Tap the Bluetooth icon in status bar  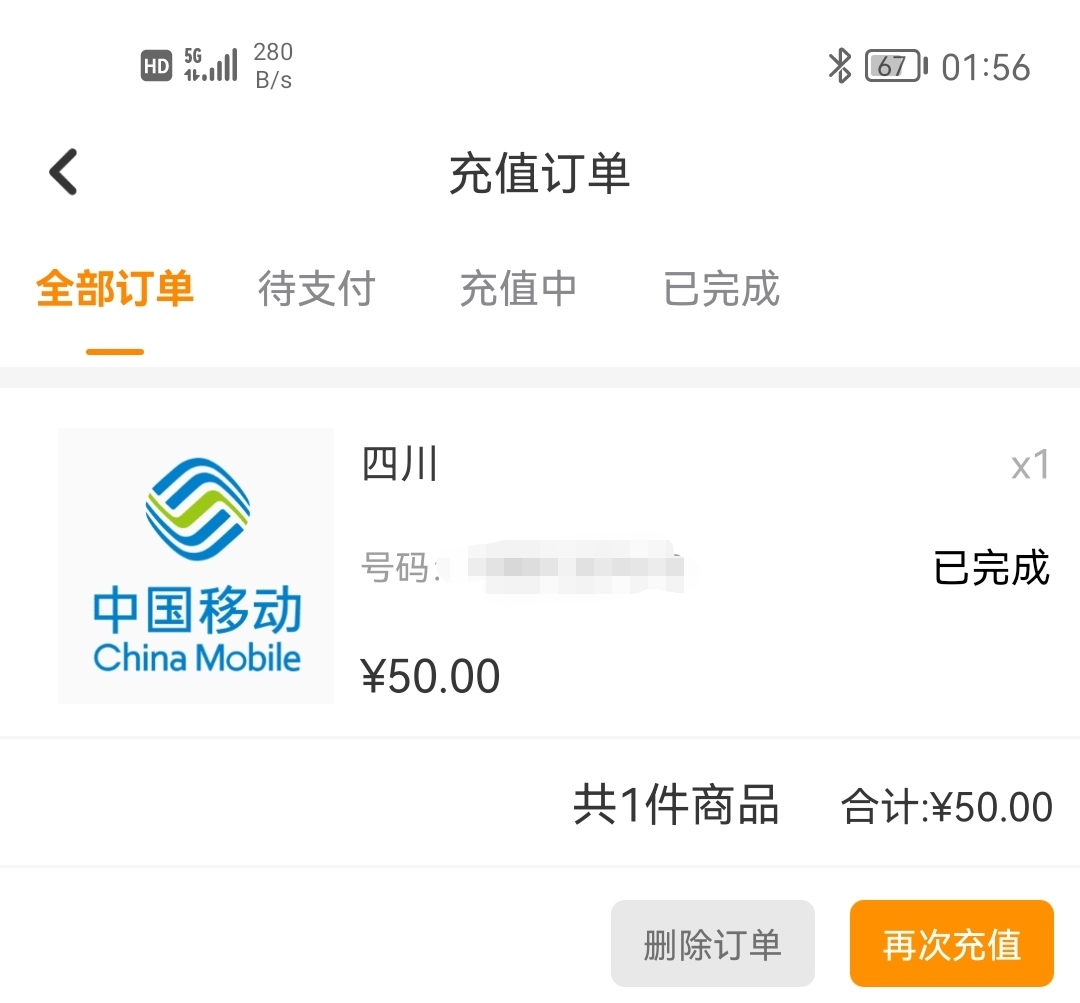pos(840,66)
